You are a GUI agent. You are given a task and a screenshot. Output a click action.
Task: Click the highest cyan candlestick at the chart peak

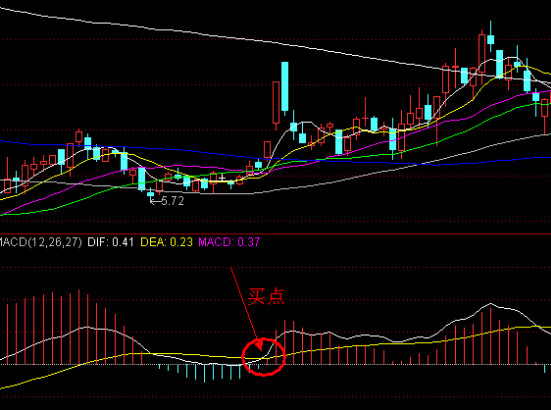[x=491, y=39]
